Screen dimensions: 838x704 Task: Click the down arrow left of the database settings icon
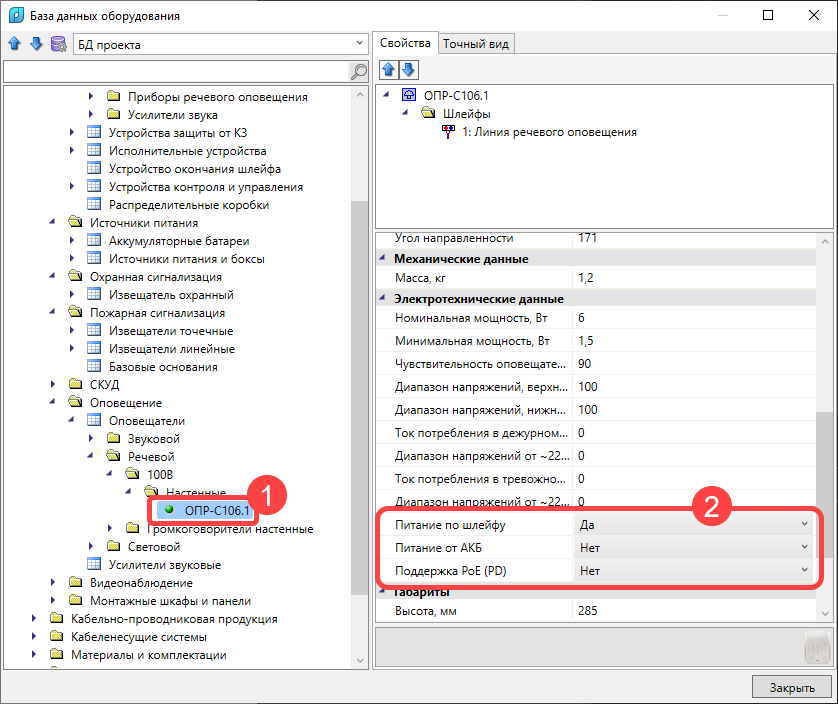(x=36, y=45)
